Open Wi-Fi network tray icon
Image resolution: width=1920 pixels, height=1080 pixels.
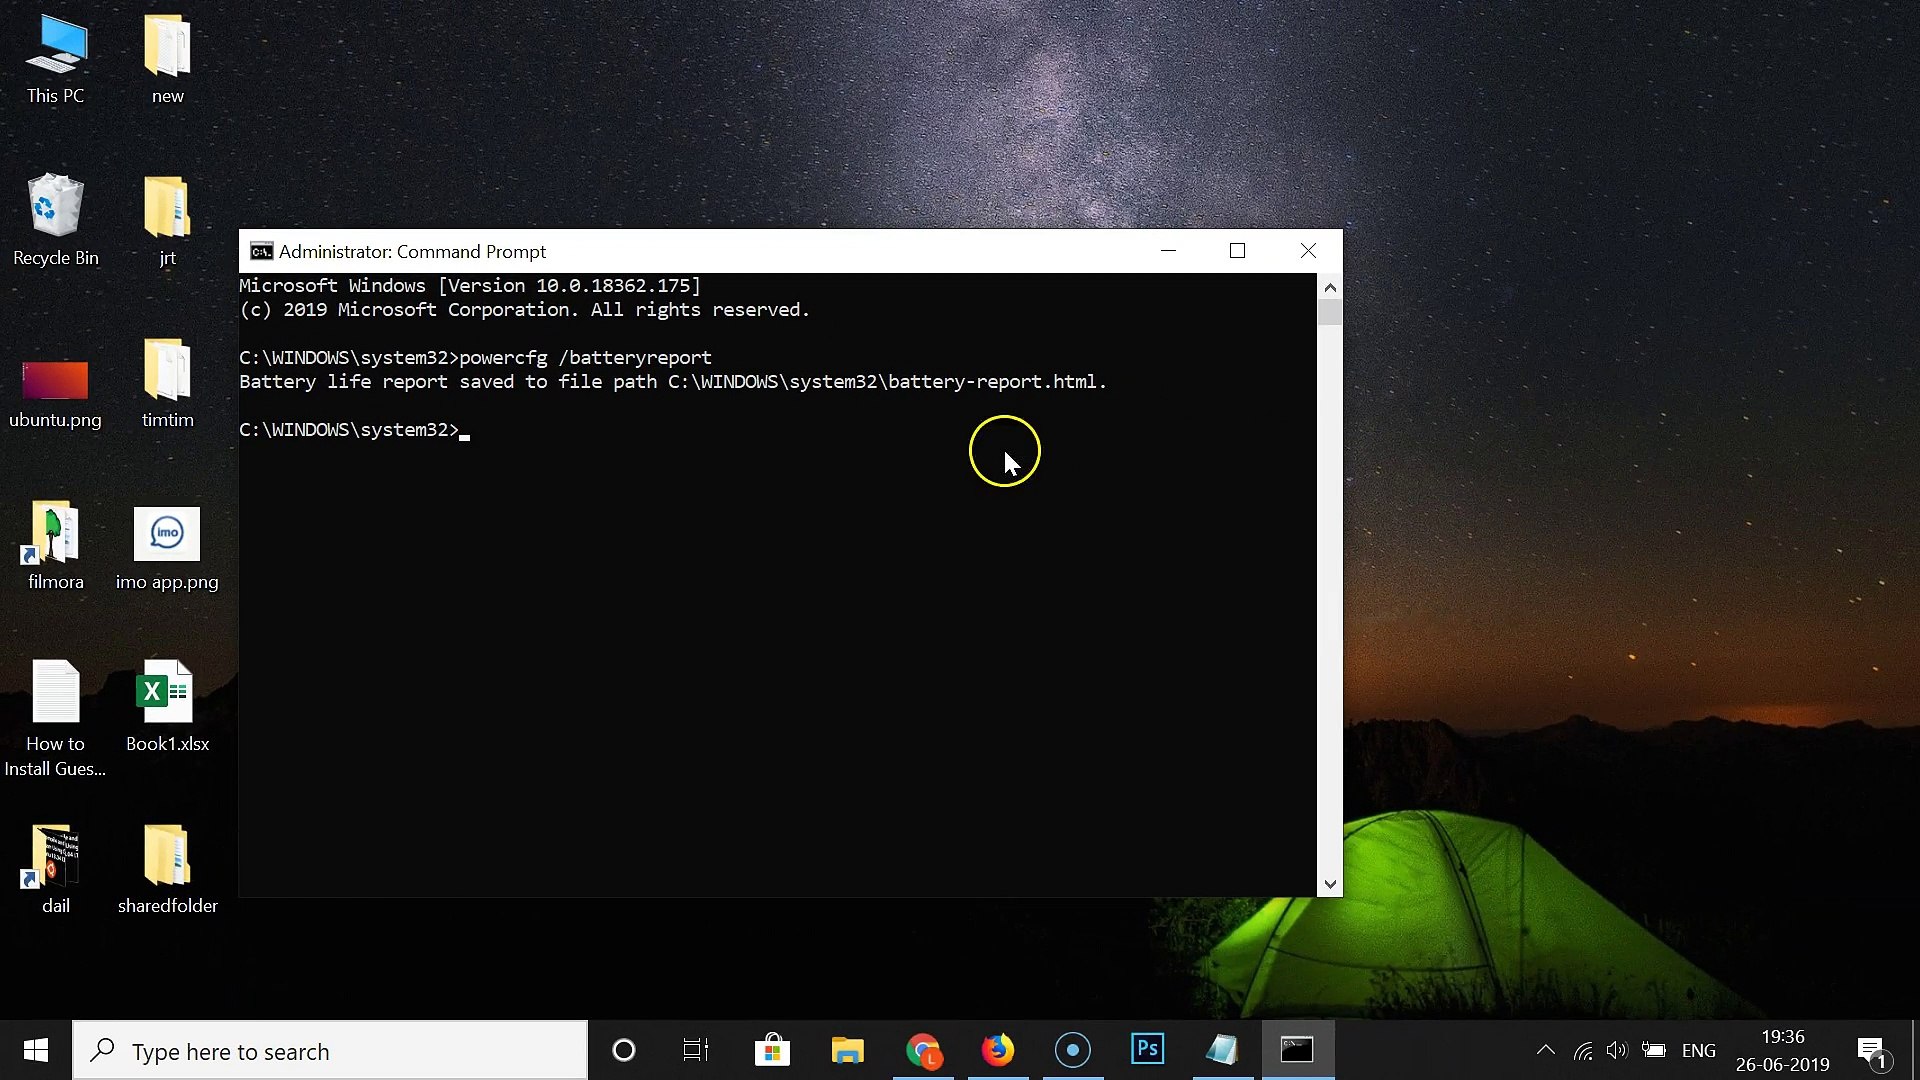click(x=1583, y=1051)
